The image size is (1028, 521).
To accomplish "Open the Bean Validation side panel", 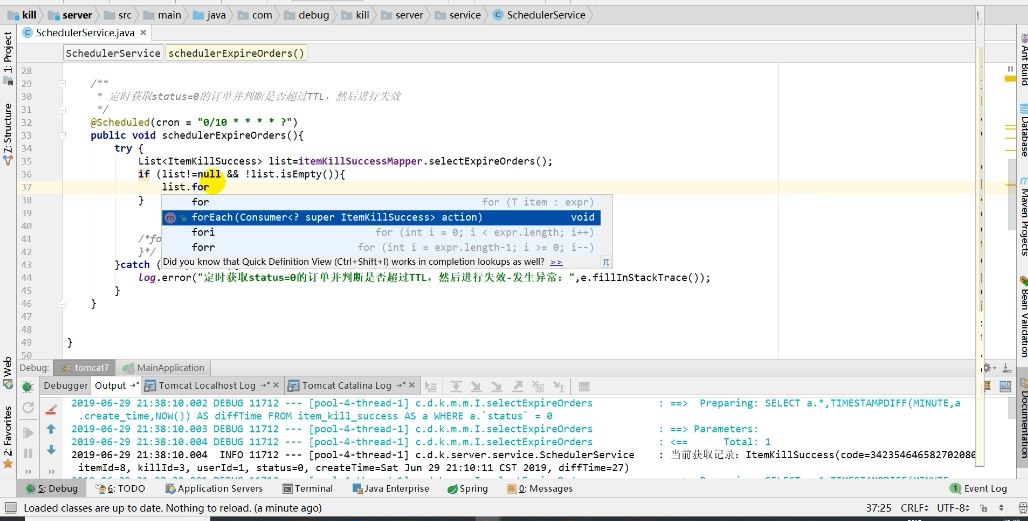I will (1023, 316).
